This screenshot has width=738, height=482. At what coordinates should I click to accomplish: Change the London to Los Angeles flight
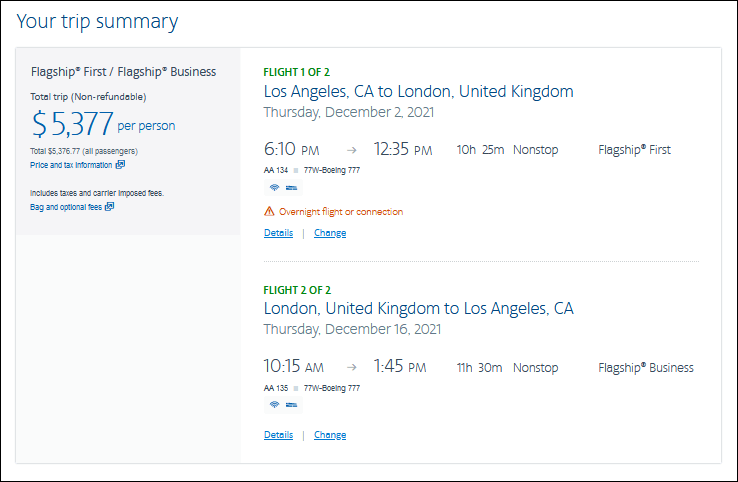pos(330,435)
